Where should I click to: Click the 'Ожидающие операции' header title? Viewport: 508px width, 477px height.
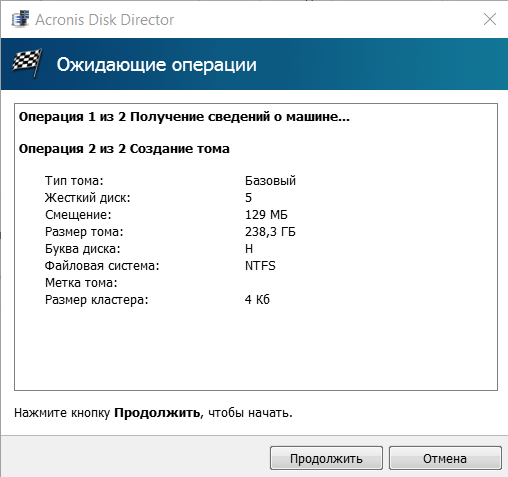(x=157, y=65)
